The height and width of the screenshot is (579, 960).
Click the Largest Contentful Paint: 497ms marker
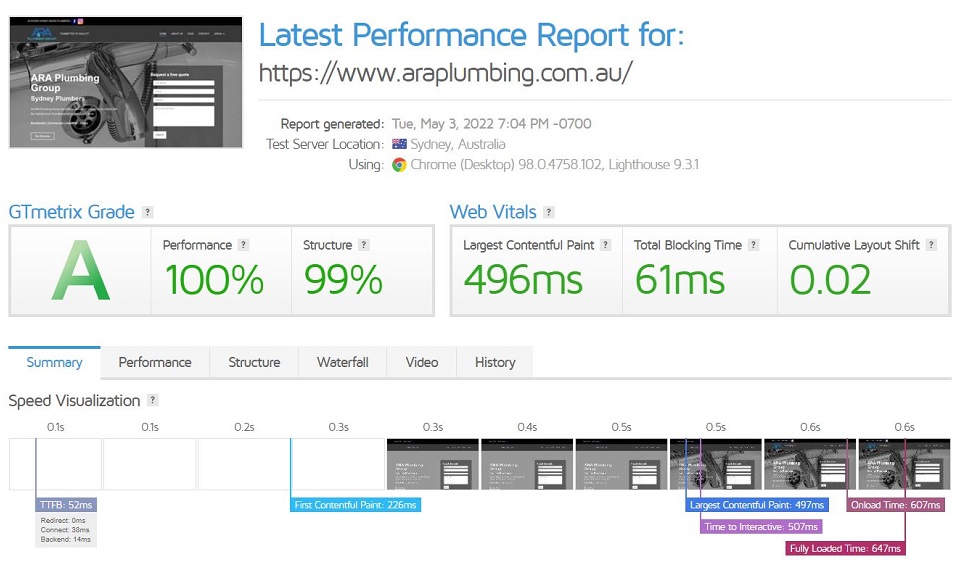click(x=757, y=505)
